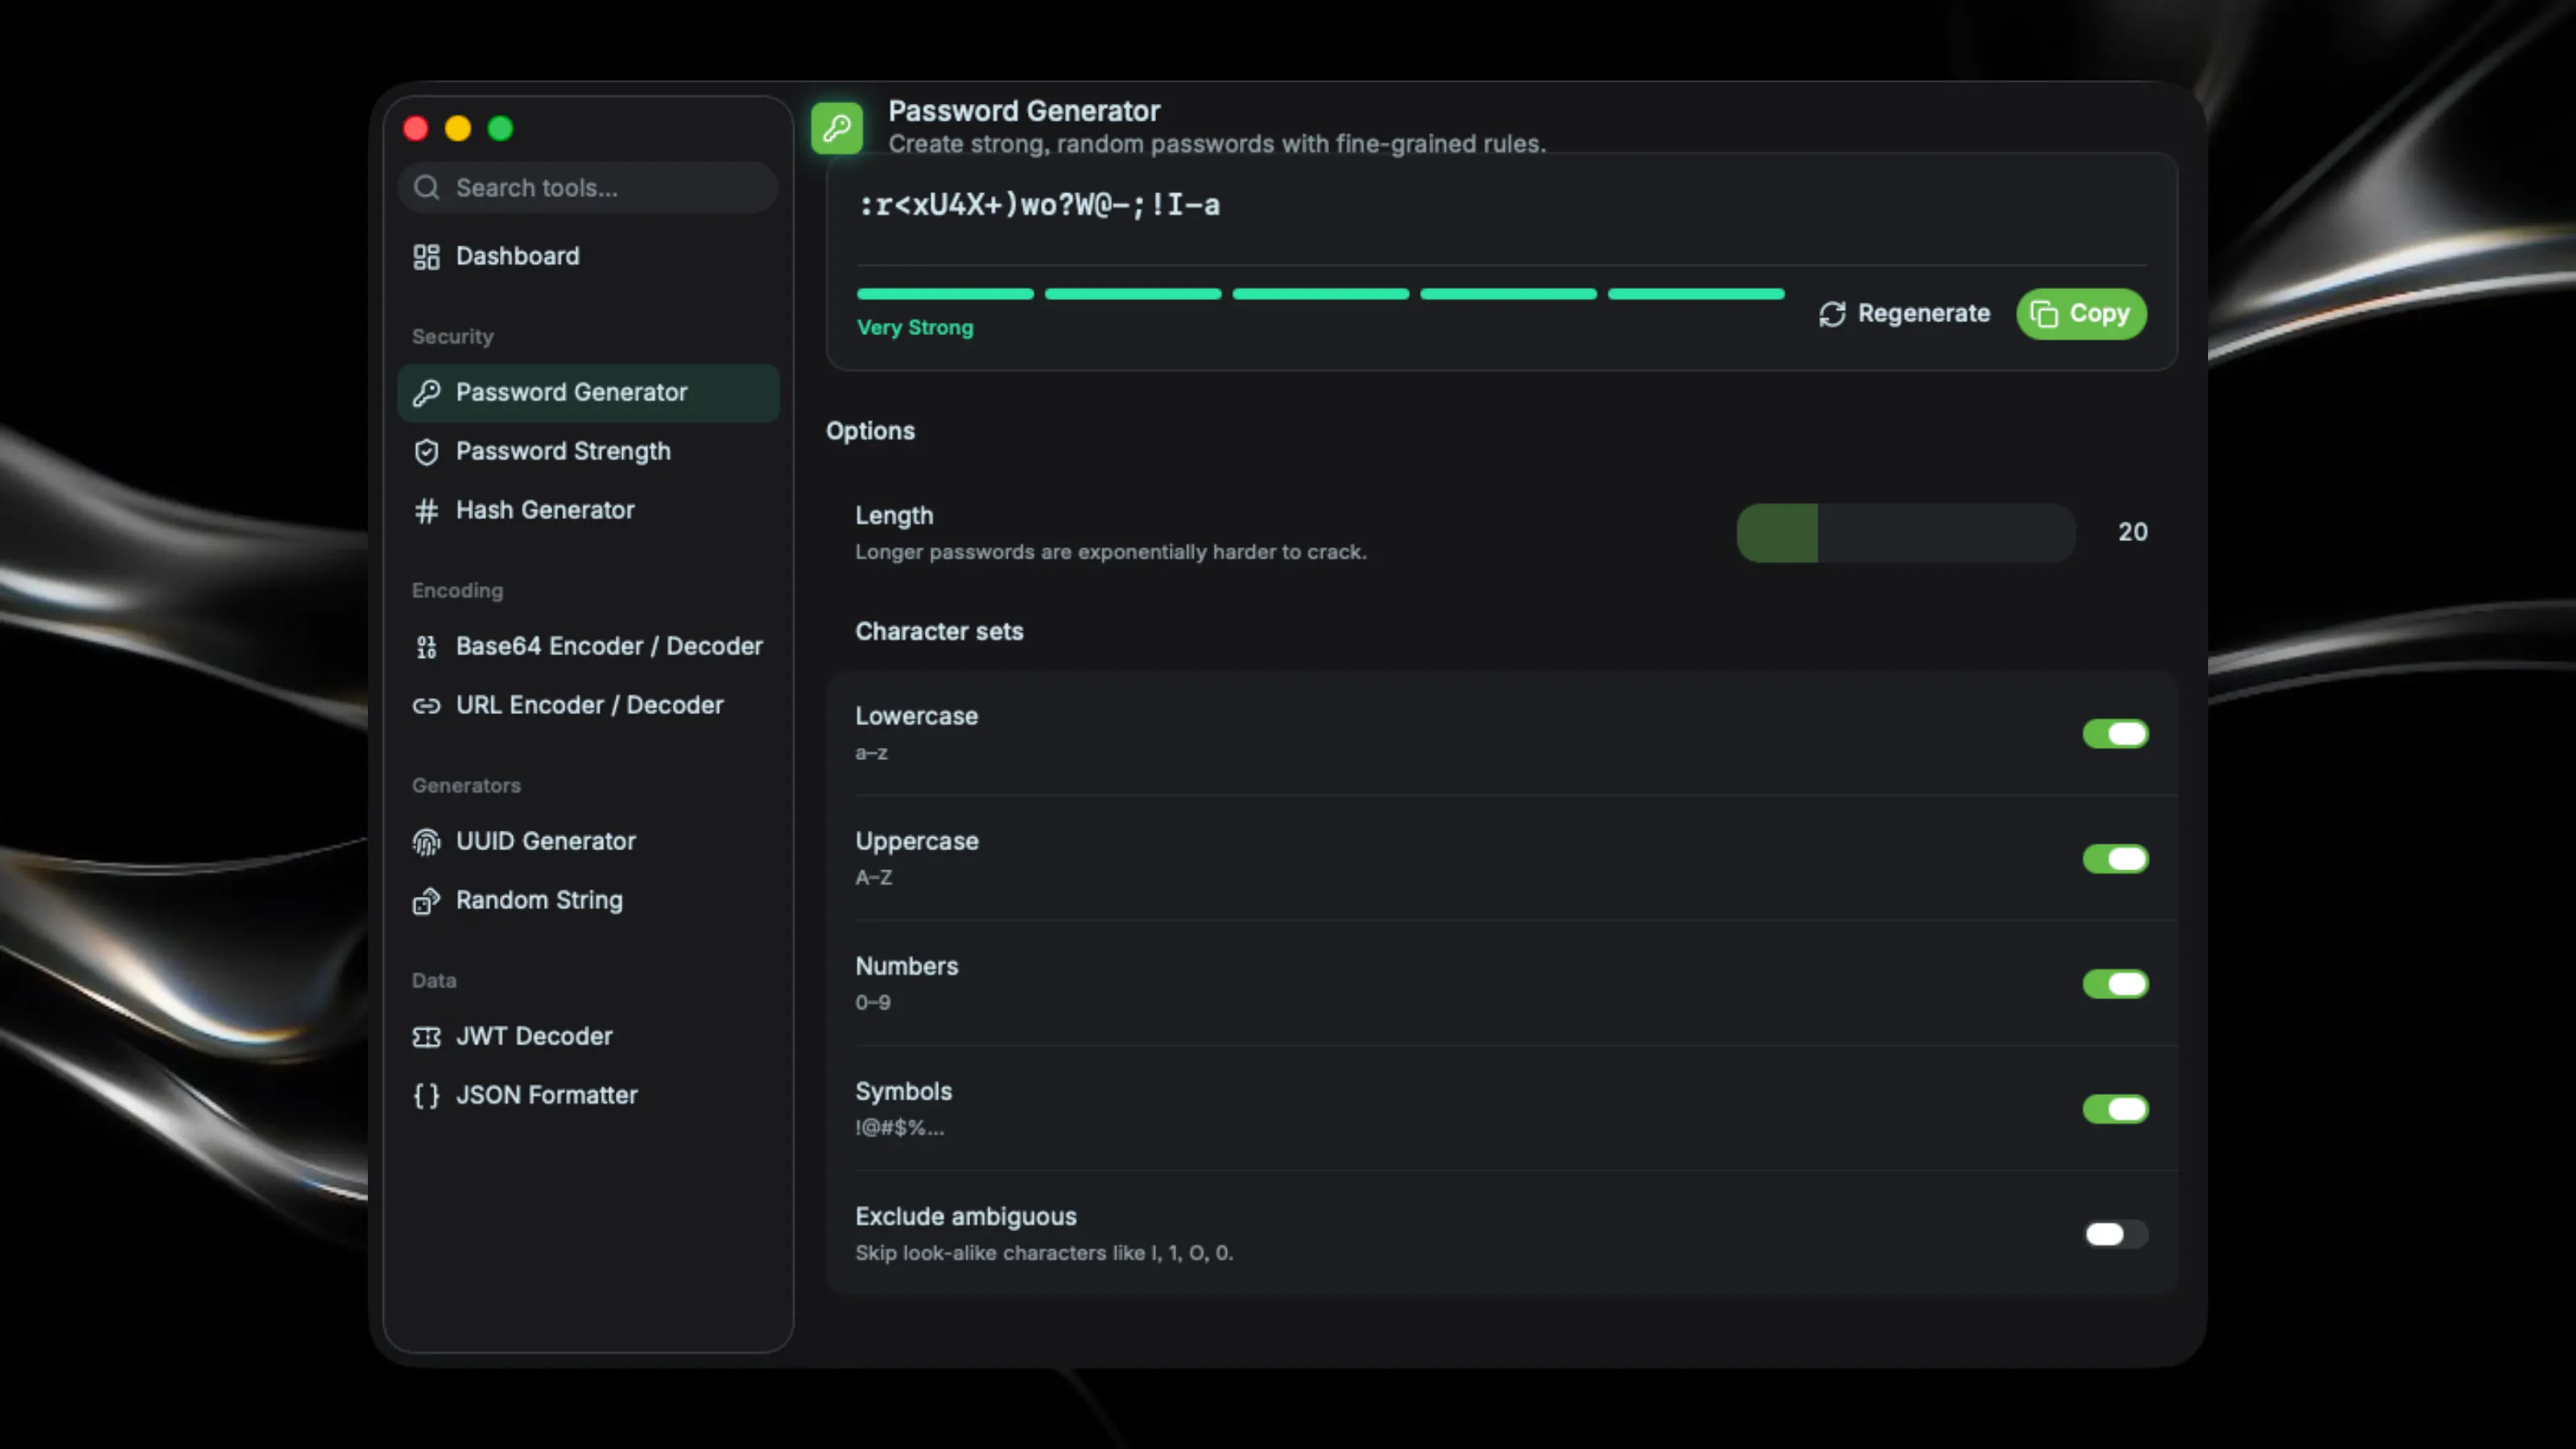This screenshot has width=2576, height=1449.
Task: Click the last strength meter segment
Action: [x=1696, y=294]
